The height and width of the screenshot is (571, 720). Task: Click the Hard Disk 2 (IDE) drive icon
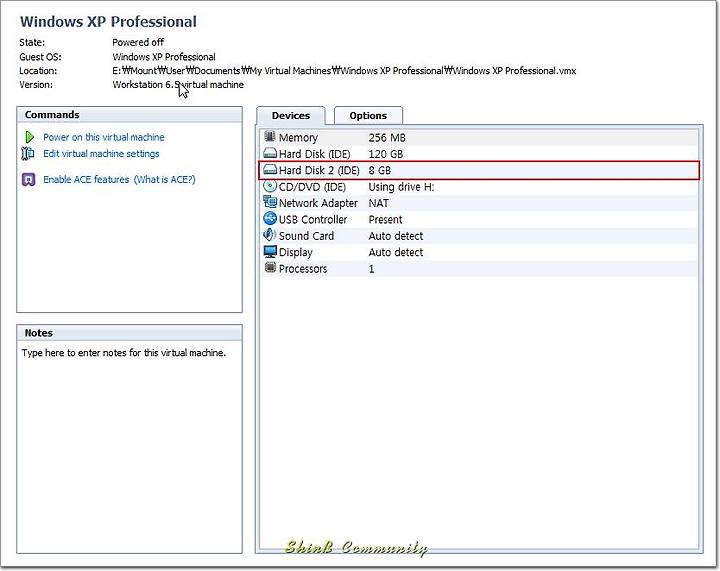pyautogui.click(x=270, y=170)
